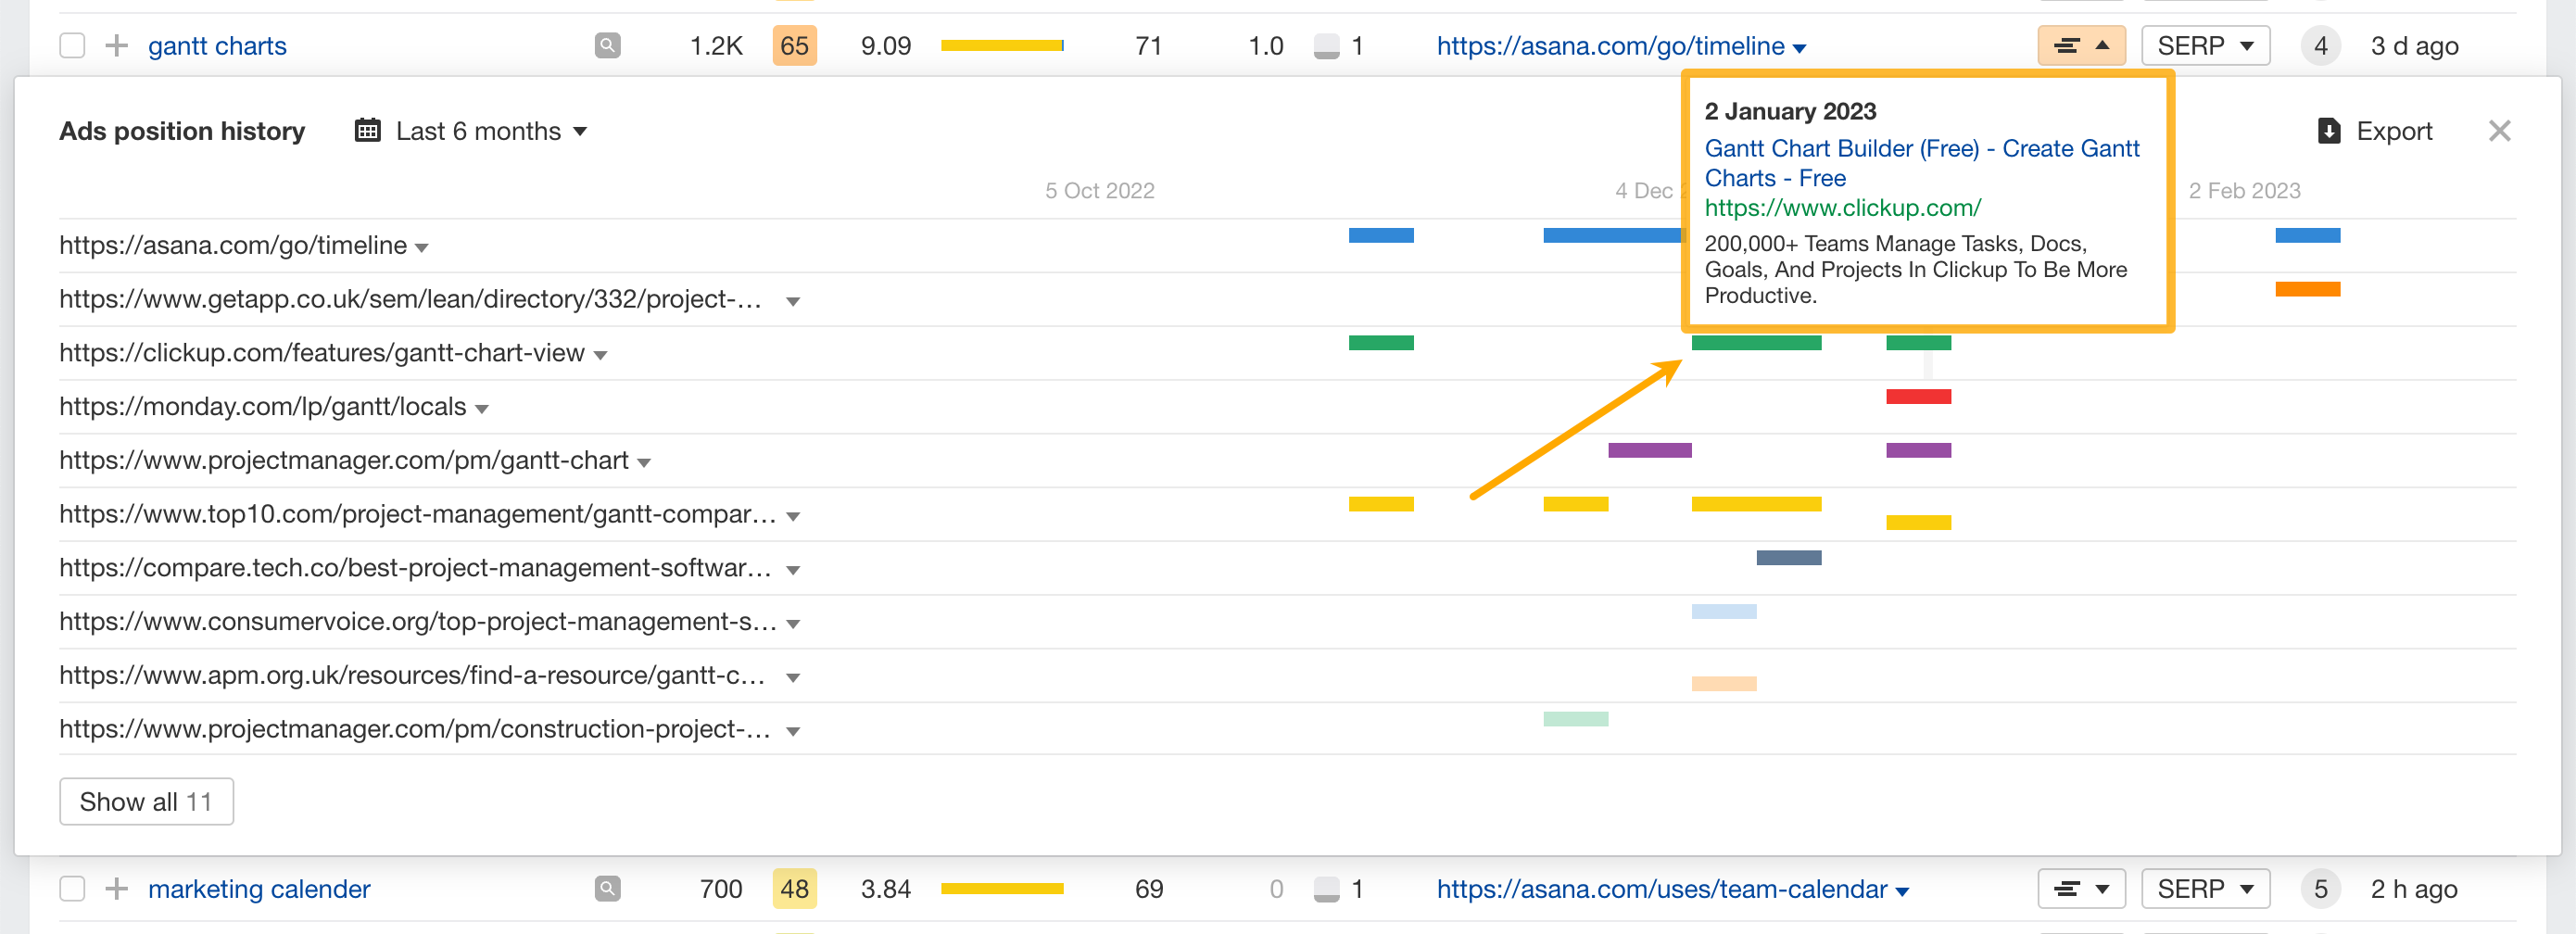Expand asana.com/go/timeline dropdown arrow in top row
The width and height of the screenshot is (2576, 934).
click(x=1800, y=49)
